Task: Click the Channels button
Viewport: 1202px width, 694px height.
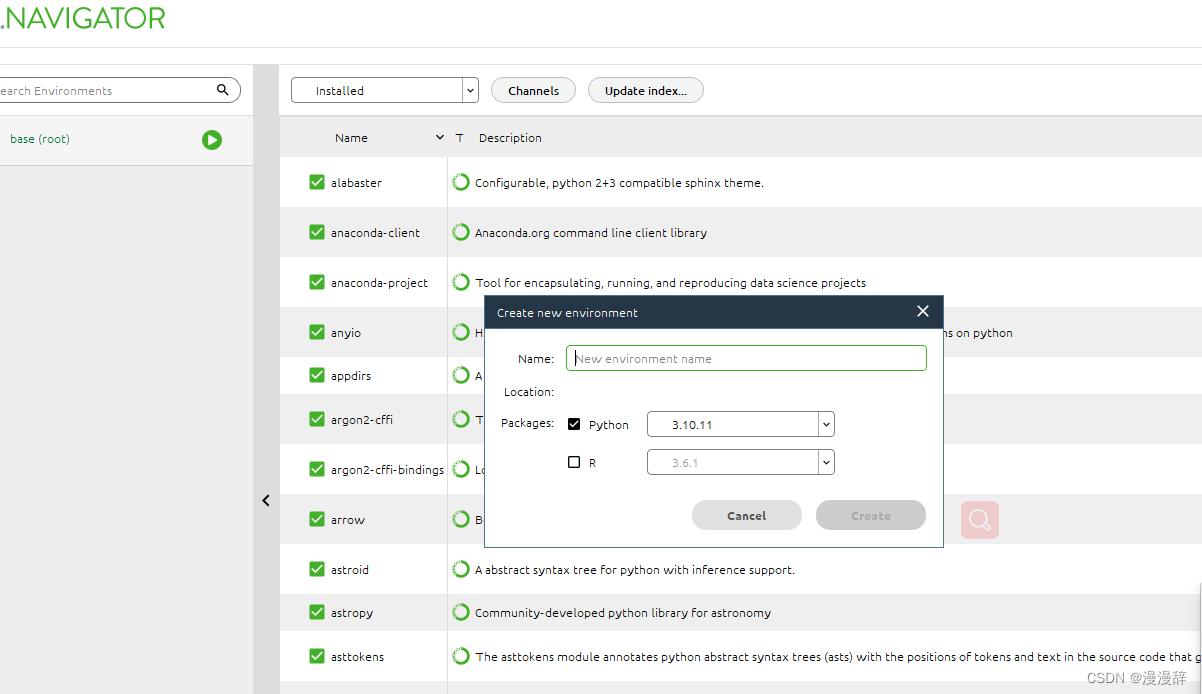Action: (x=533, y=90)
